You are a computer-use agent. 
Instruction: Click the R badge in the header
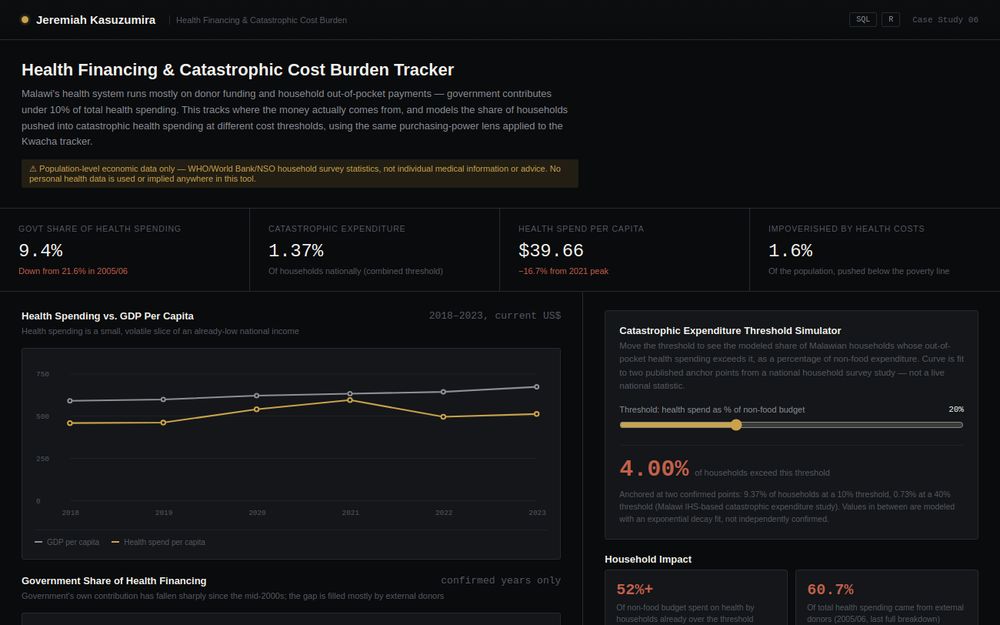[x=890, y=20]
